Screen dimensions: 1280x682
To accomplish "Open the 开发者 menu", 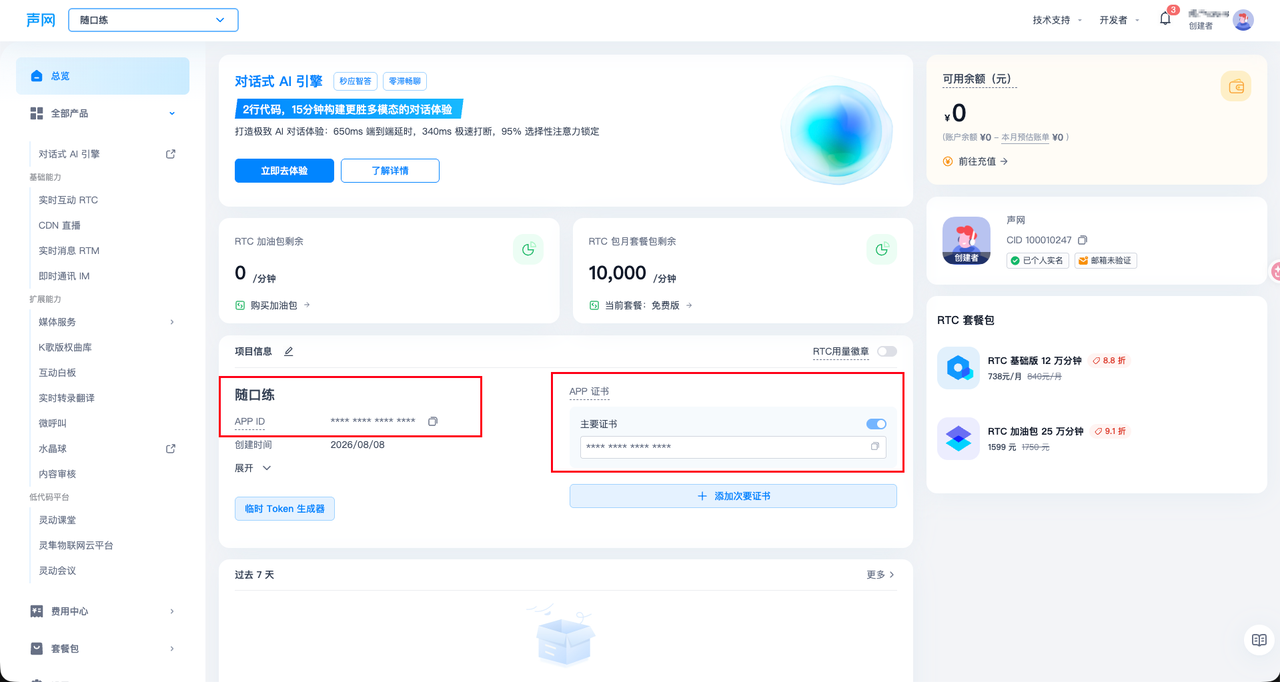I will tap(1119, 20).
